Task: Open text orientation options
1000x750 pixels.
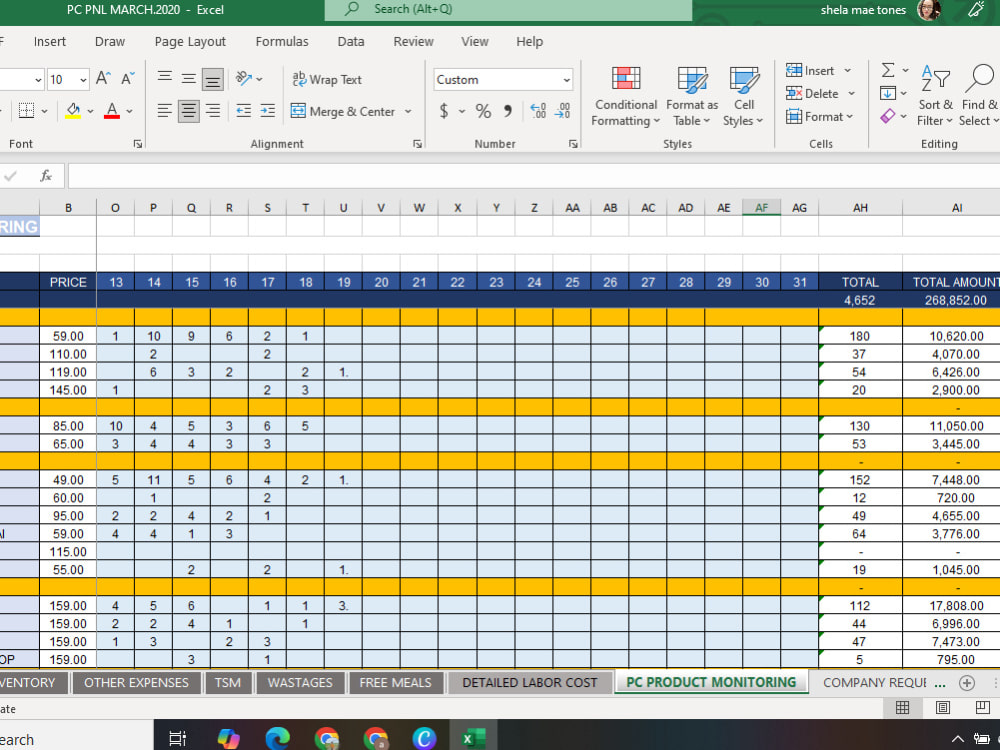Action: (x=249, y=78)
